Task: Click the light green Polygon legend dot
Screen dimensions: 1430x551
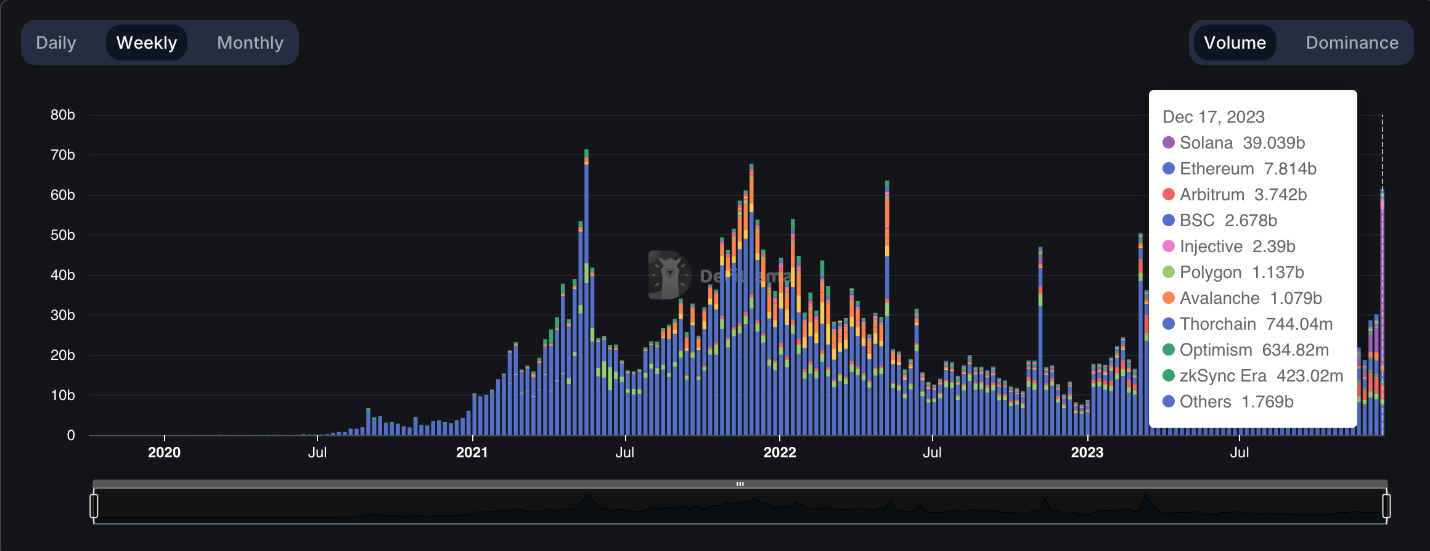Action: click(x=1168, y=273)
